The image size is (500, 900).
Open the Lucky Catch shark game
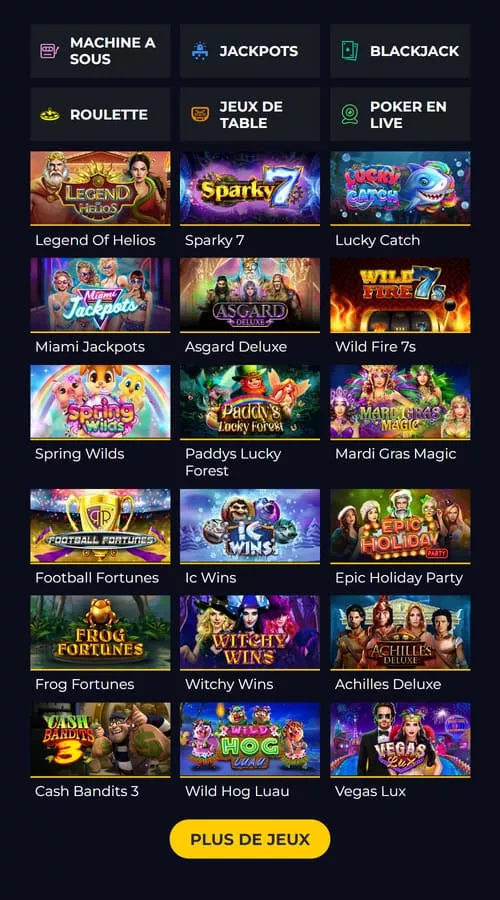point(400,188)
